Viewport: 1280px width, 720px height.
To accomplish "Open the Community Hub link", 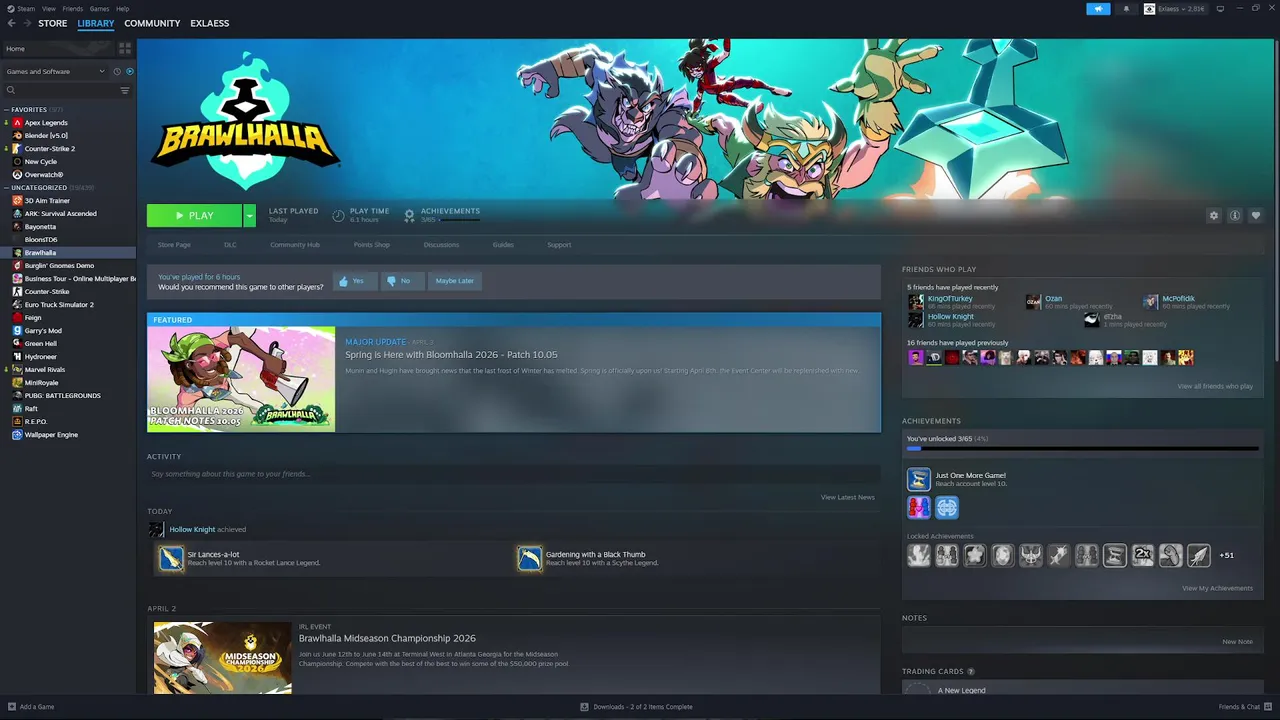I will (295, 245).
